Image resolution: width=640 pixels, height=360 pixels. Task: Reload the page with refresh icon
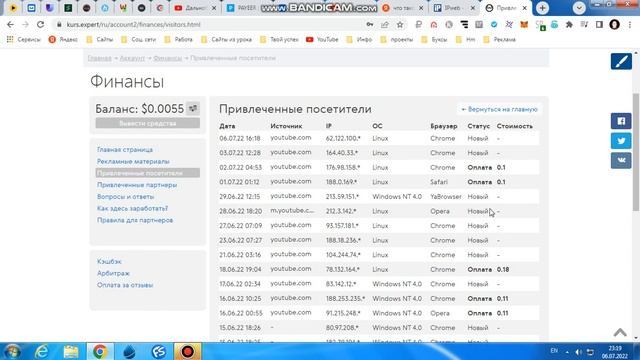coord(40,24)
